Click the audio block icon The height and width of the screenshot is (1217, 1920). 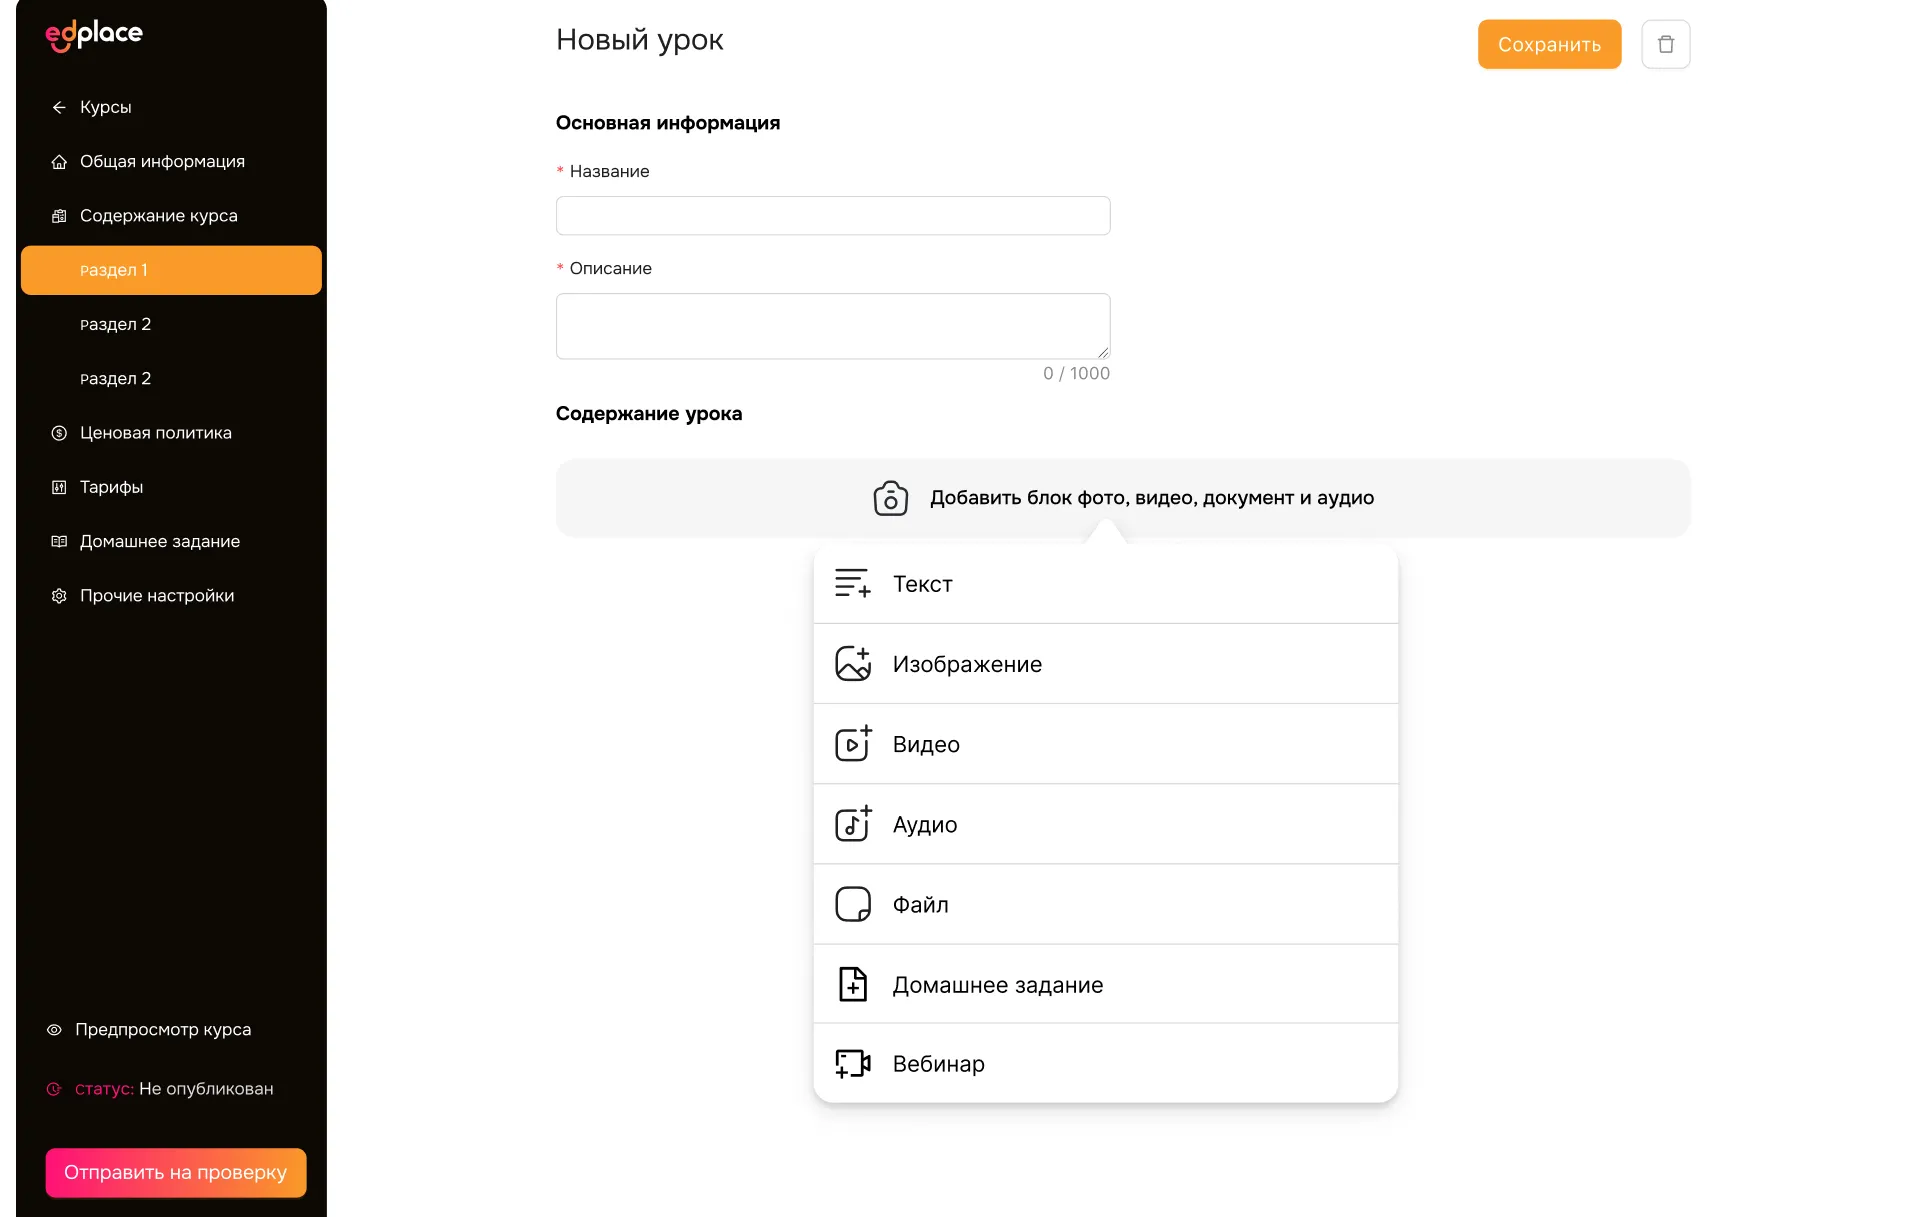point(853,823)
